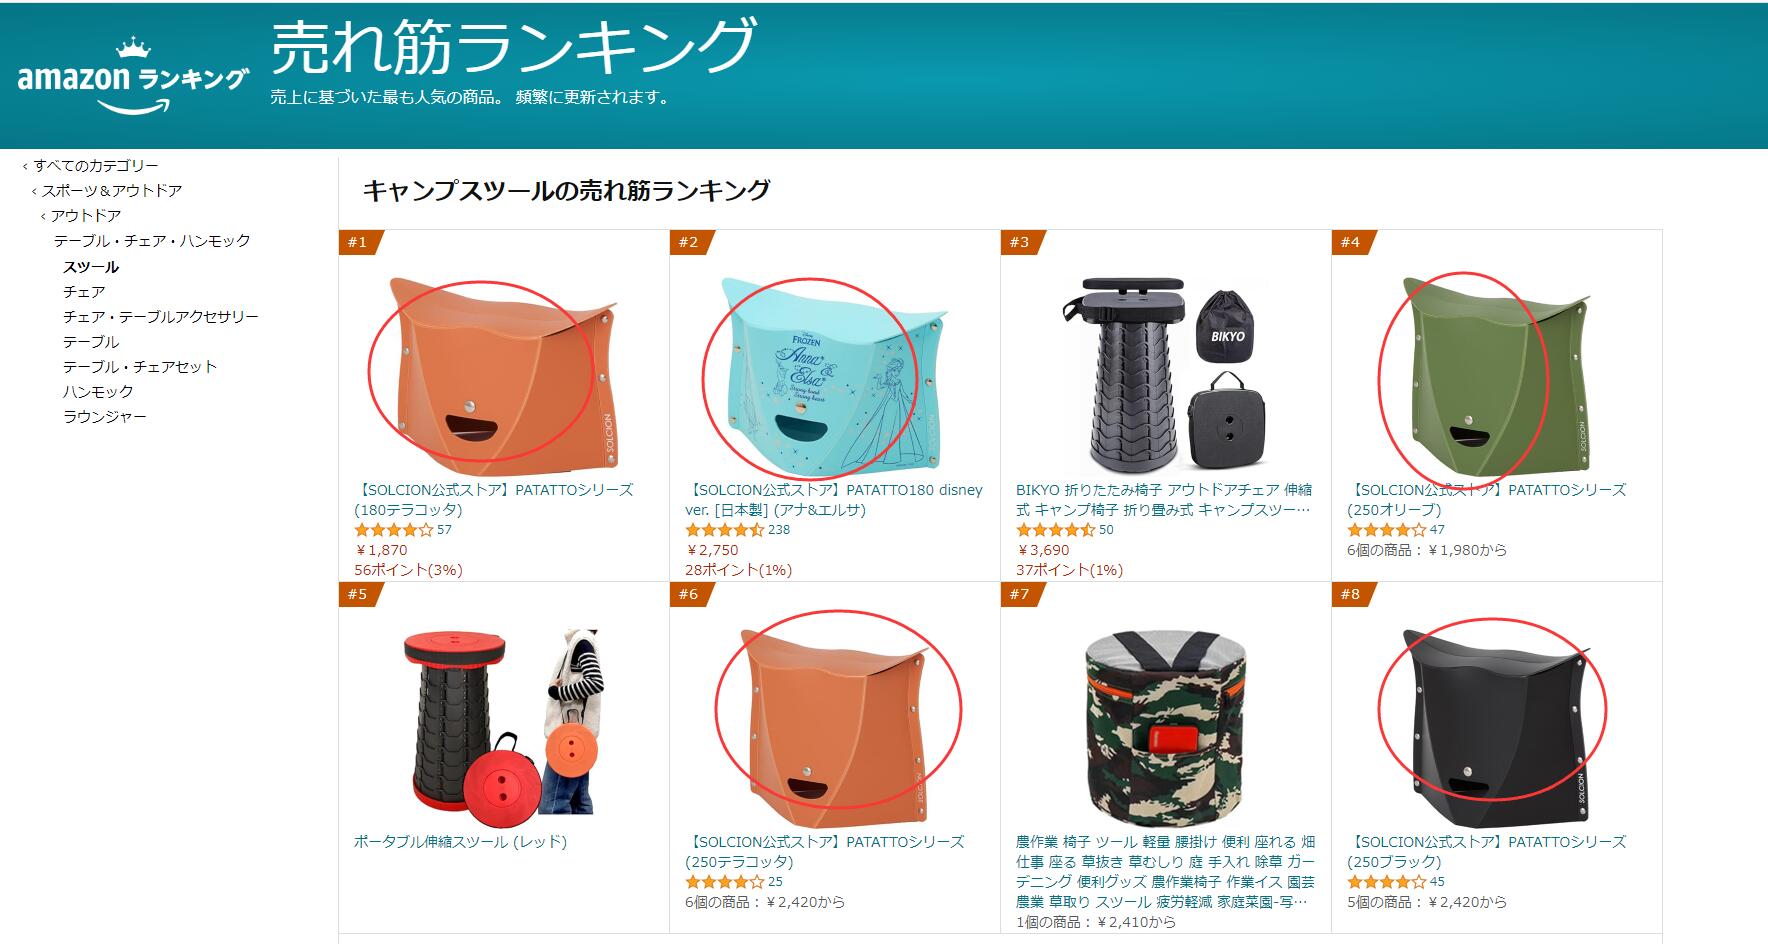
Task: Open テーブル・チェア・ハンモック category
Action: (152, 241)
